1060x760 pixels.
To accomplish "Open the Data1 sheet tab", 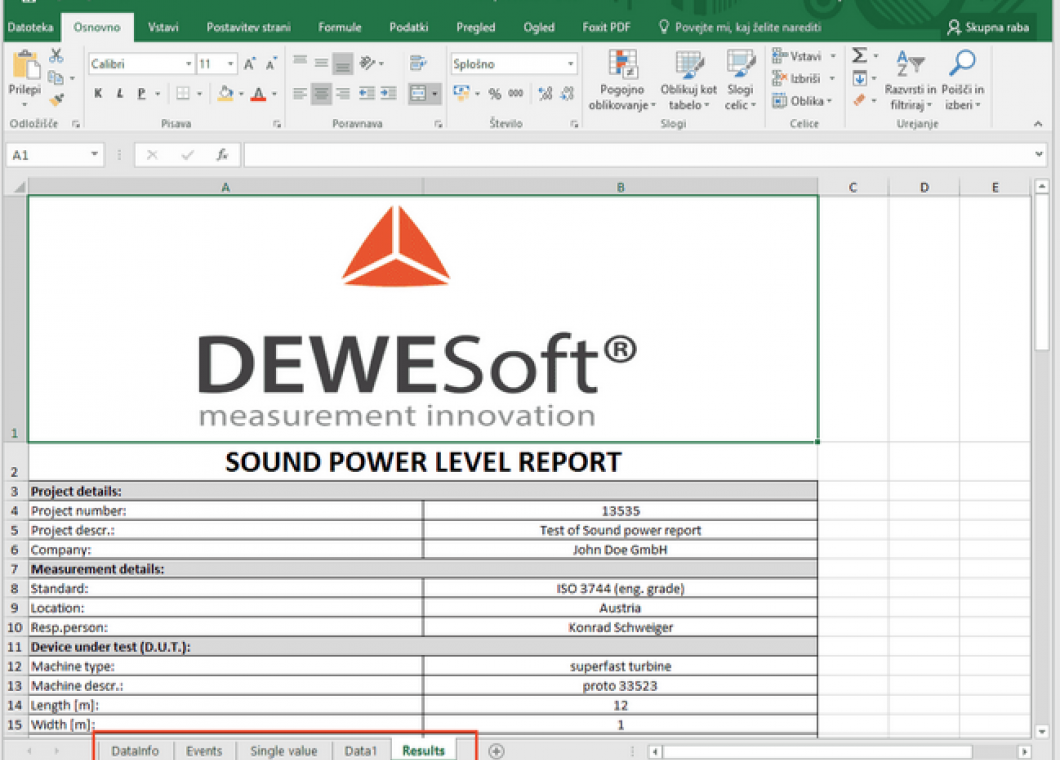I will tap(360, 751).
